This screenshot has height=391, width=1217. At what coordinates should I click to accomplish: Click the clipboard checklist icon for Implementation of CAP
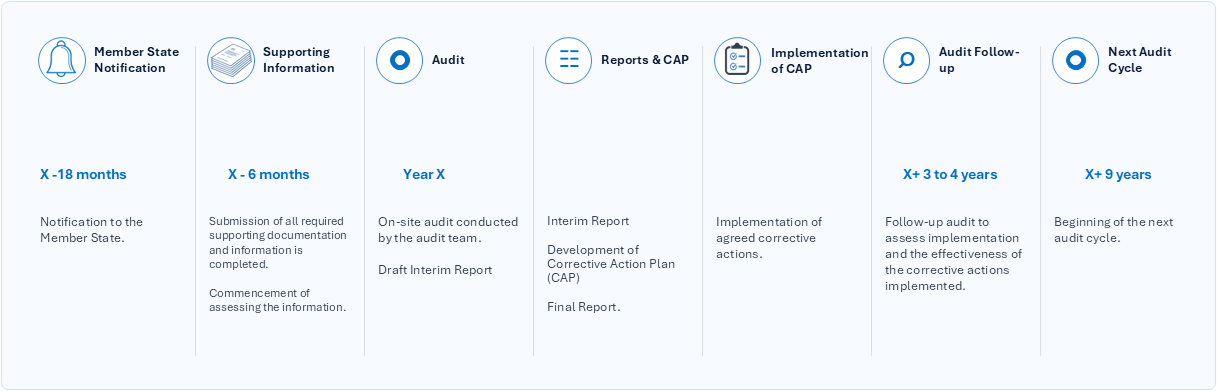(738, 60)
